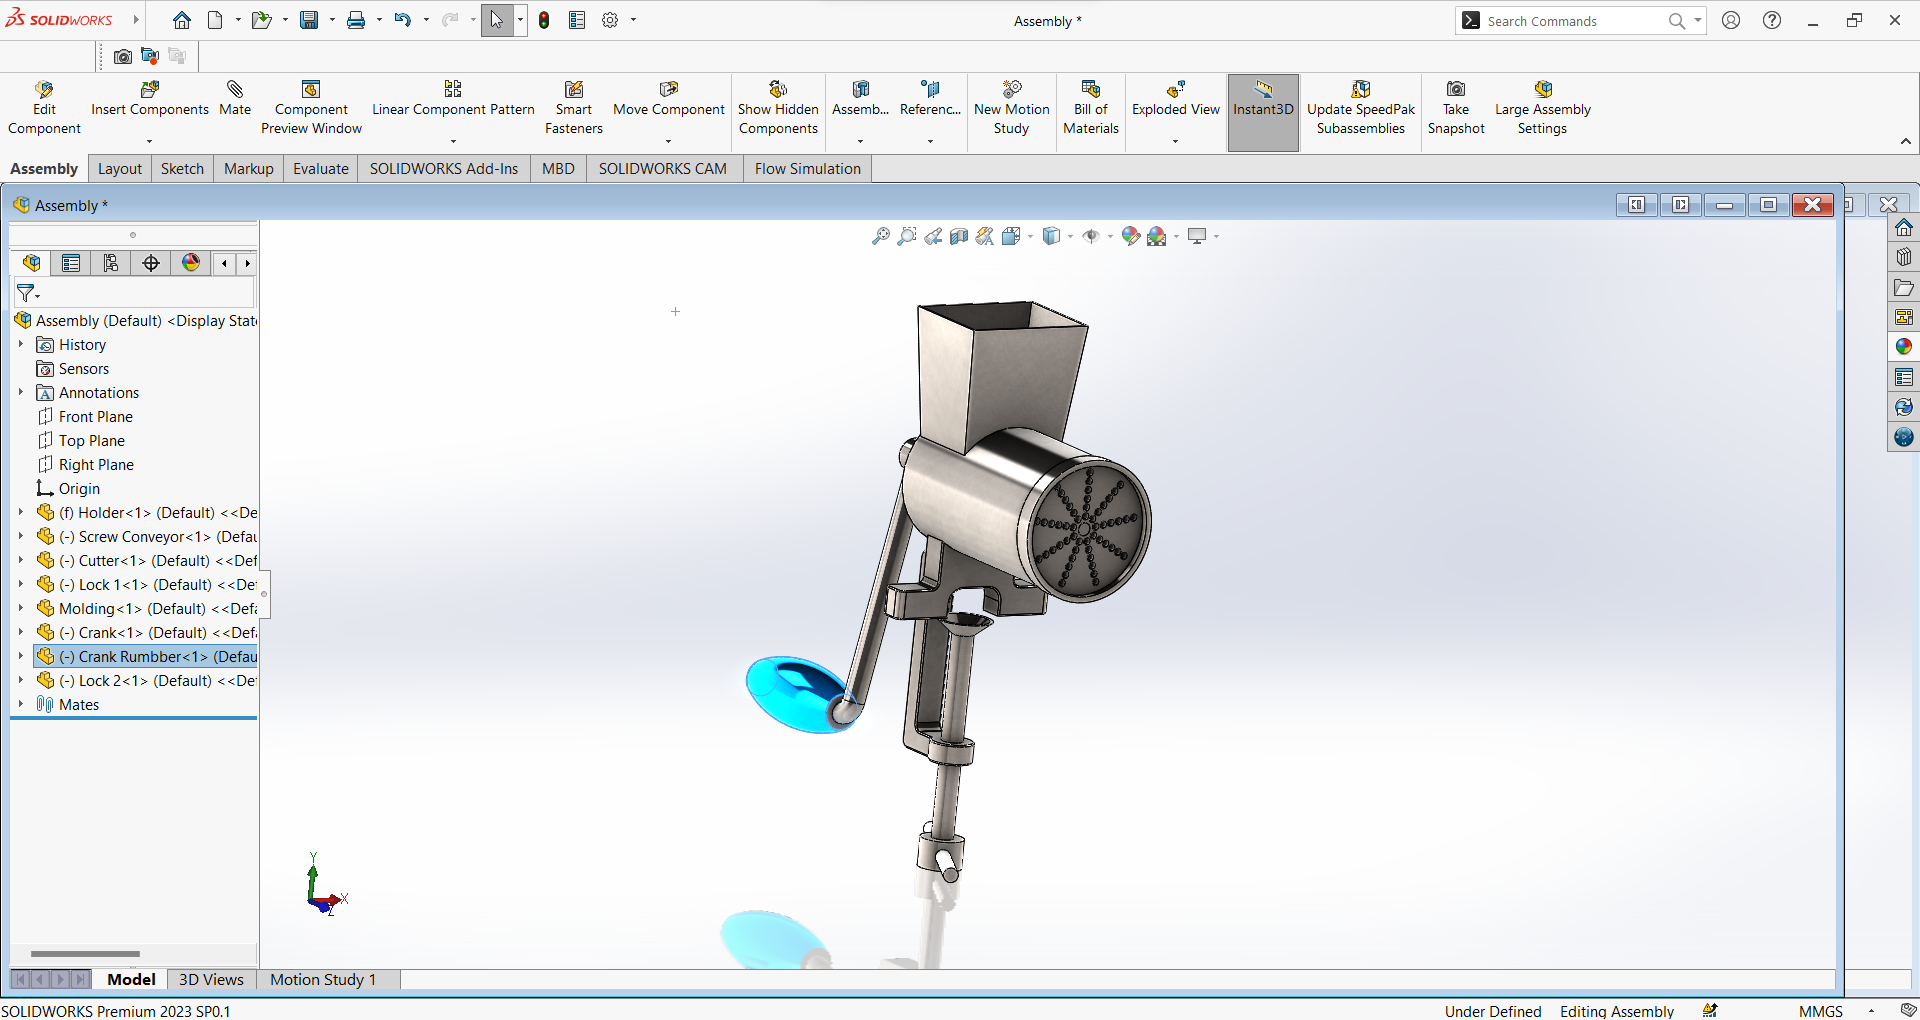
Task: Open Reference Geometry dropdown arrow
Action: pos(930,141)
